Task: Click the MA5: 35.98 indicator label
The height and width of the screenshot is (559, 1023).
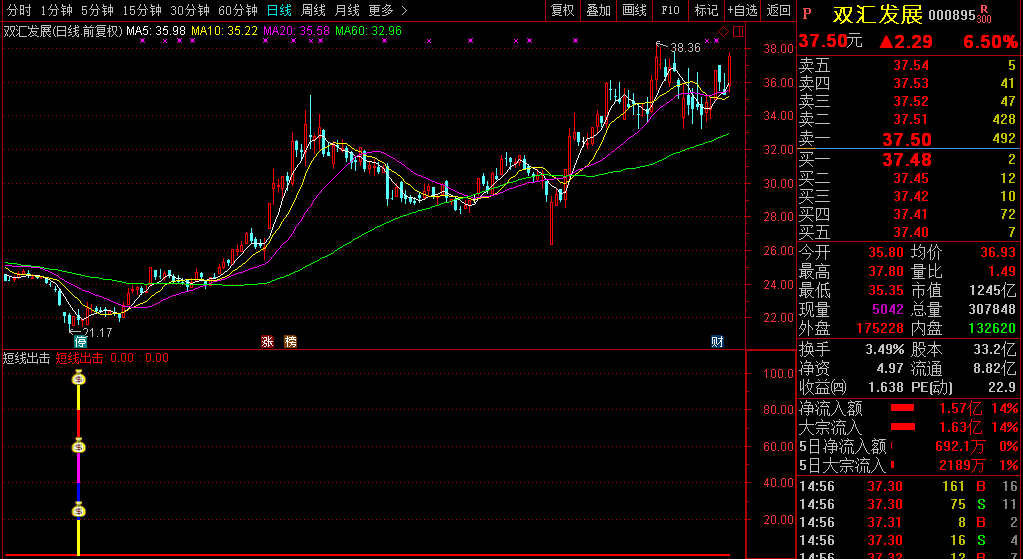Action: [x=156, y=31]
